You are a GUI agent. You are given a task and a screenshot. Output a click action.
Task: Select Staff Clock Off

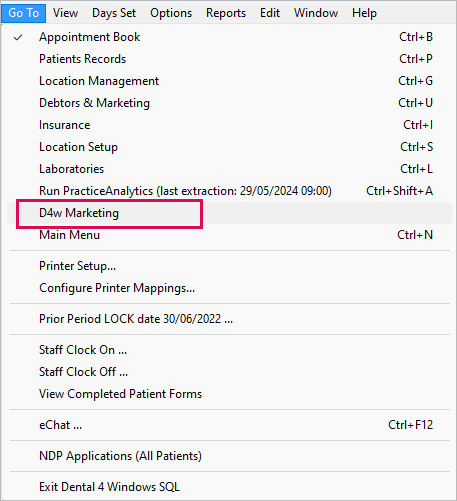point(230,372)
